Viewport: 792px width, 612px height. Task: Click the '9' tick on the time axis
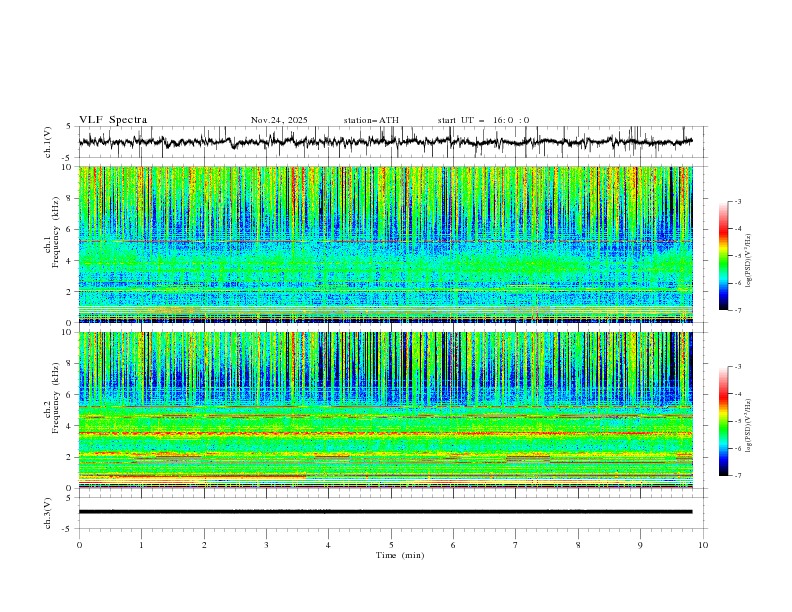click(640, 545)
